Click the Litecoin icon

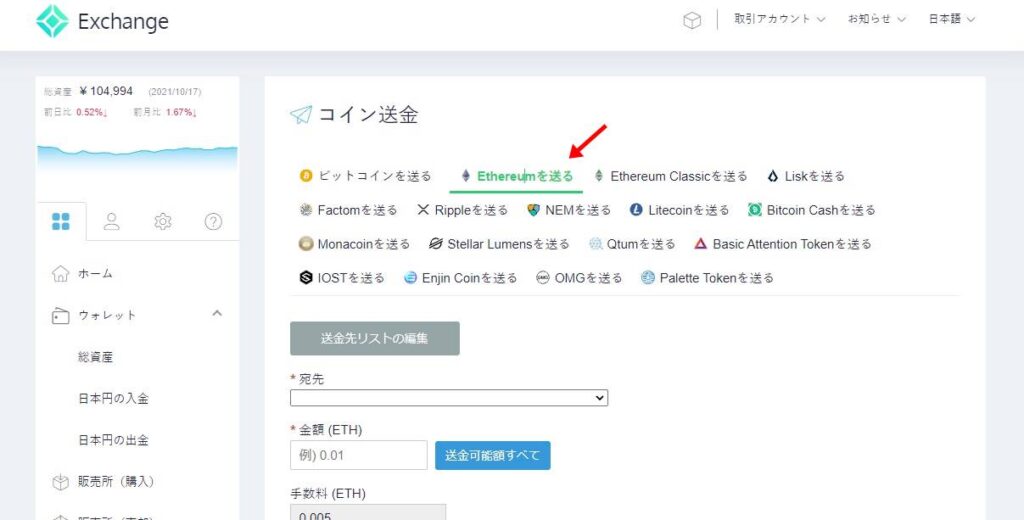point(636,210)
